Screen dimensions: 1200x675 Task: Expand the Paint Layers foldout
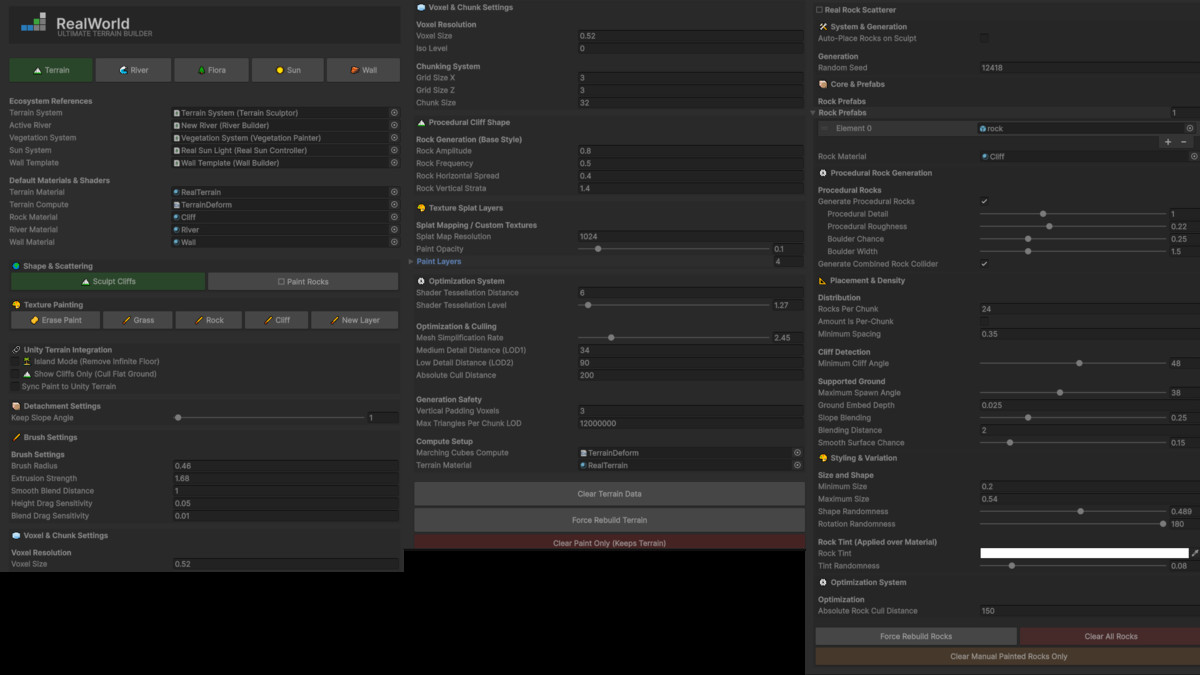pyautogui.click(x=411, y=262)
